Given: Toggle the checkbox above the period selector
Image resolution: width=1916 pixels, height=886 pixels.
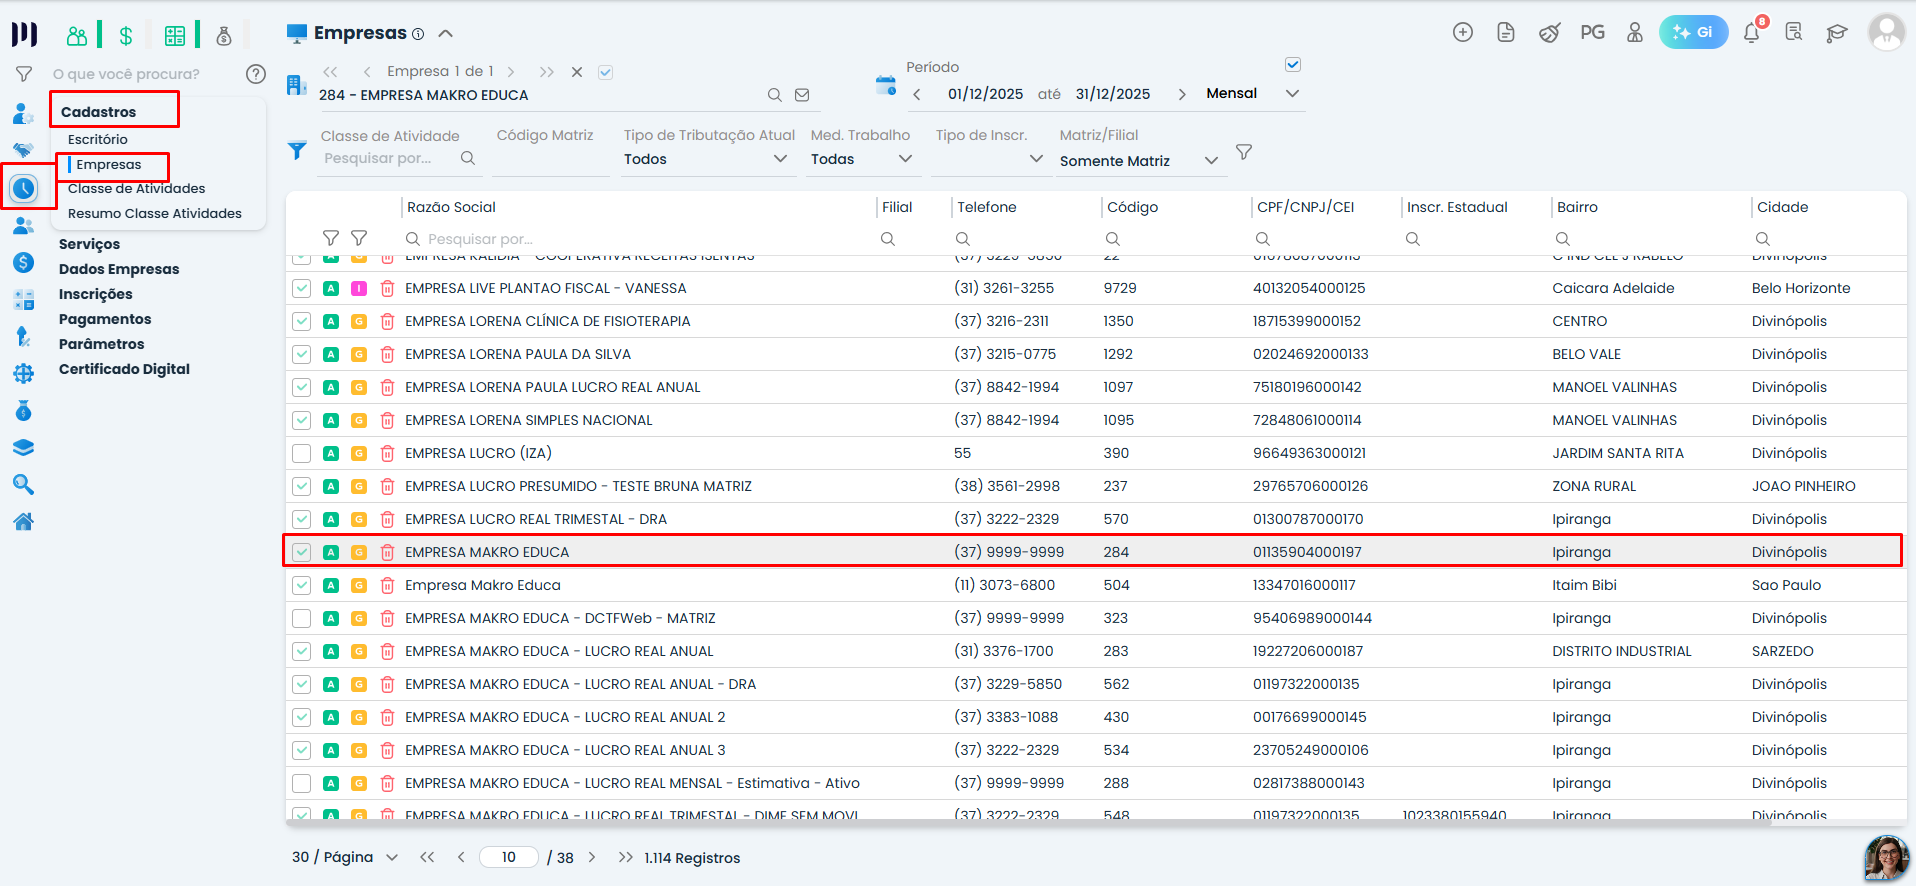Looking at the screenshot, I should 1293,65.
